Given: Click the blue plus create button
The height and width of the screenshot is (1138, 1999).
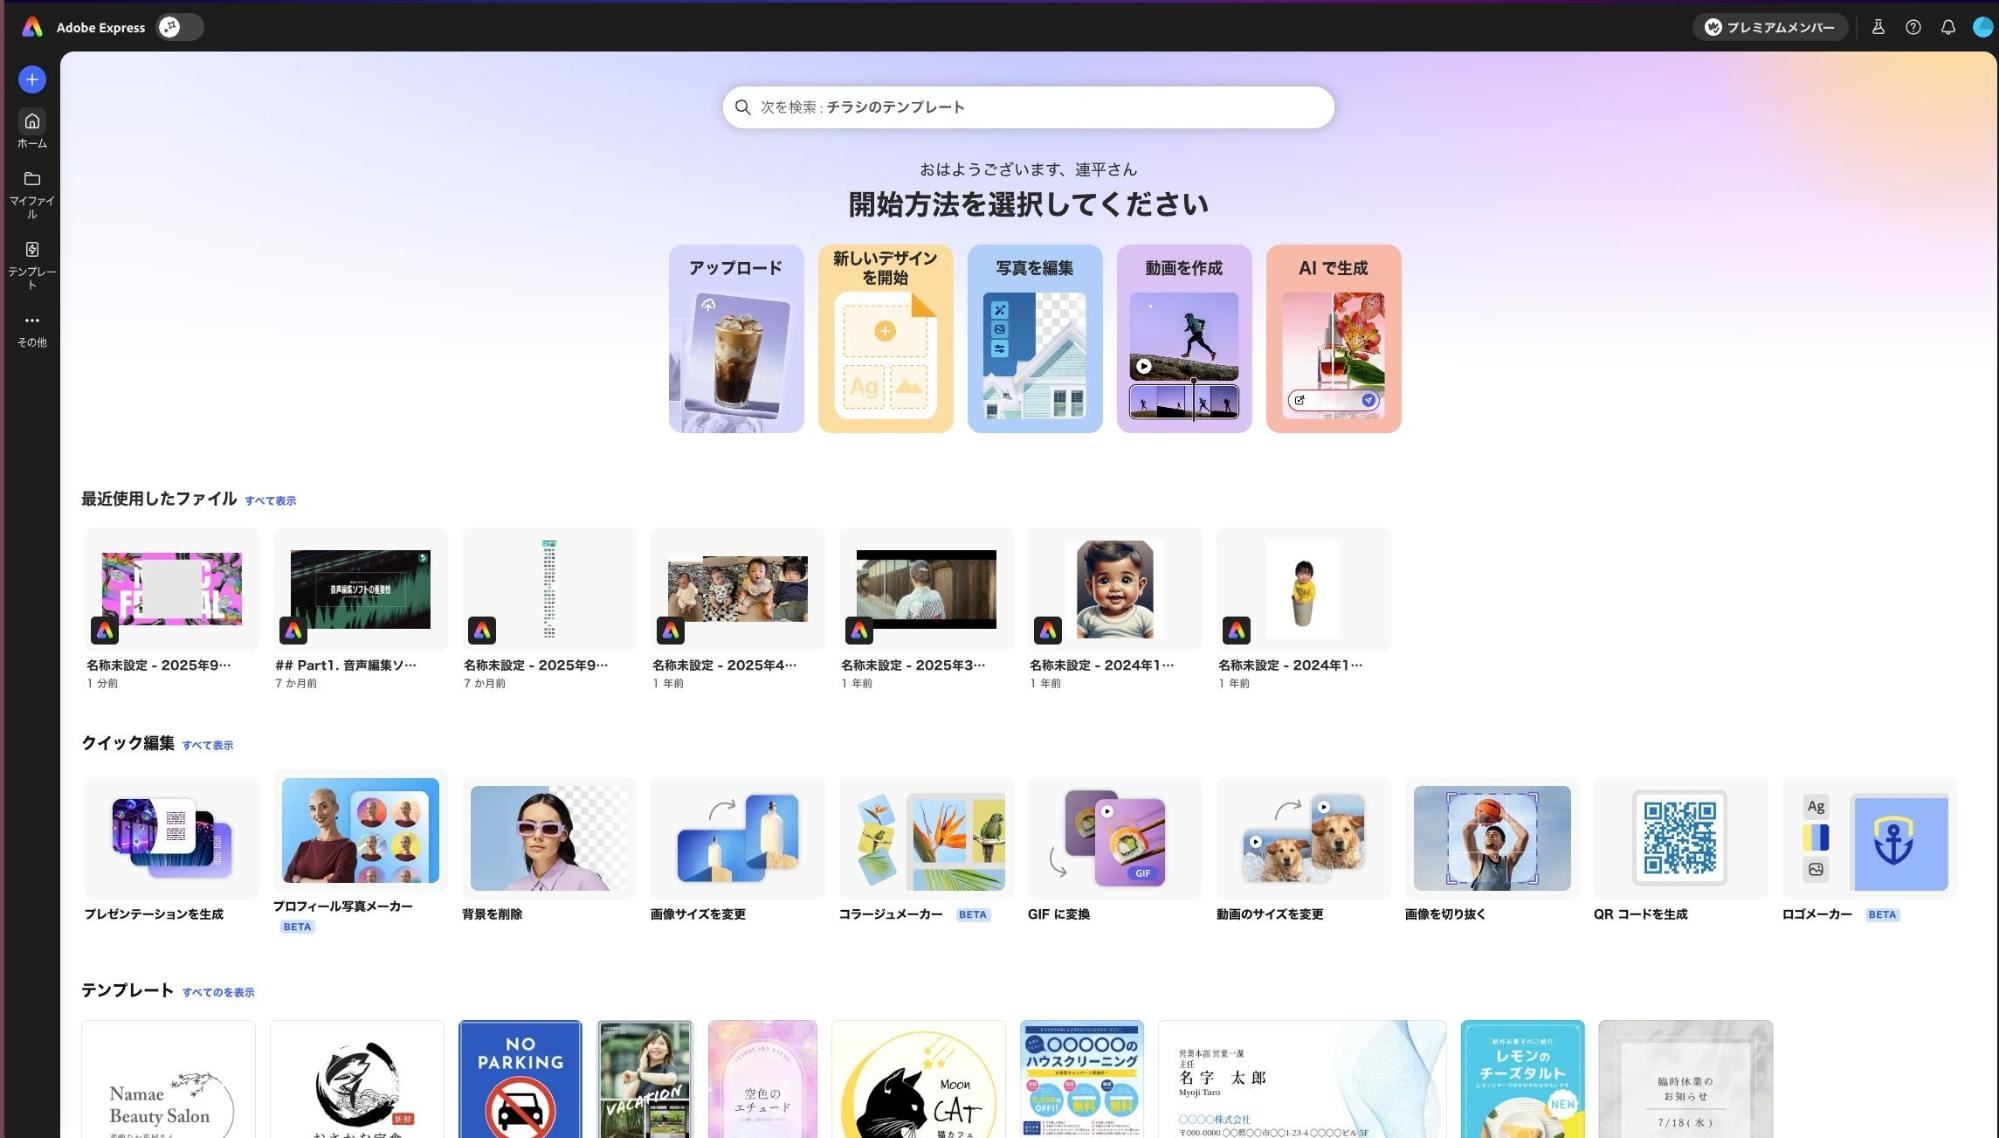Looking at the screenshot, I should (32, 79).
